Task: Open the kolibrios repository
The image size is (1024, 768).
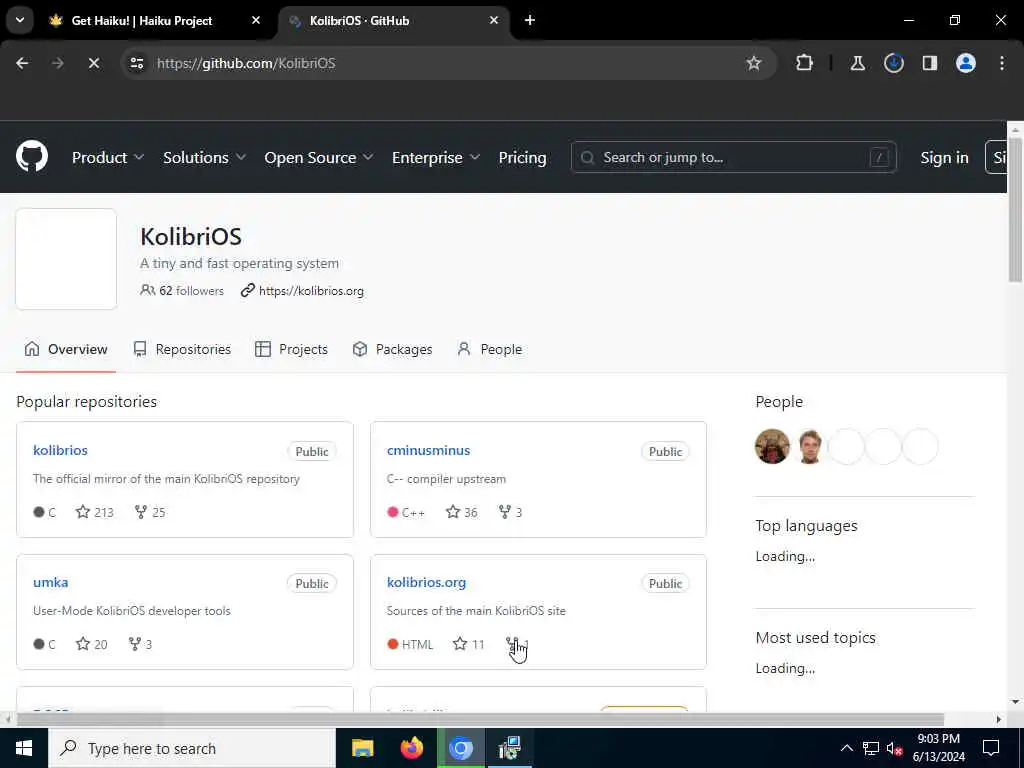Action: [60, 450]
